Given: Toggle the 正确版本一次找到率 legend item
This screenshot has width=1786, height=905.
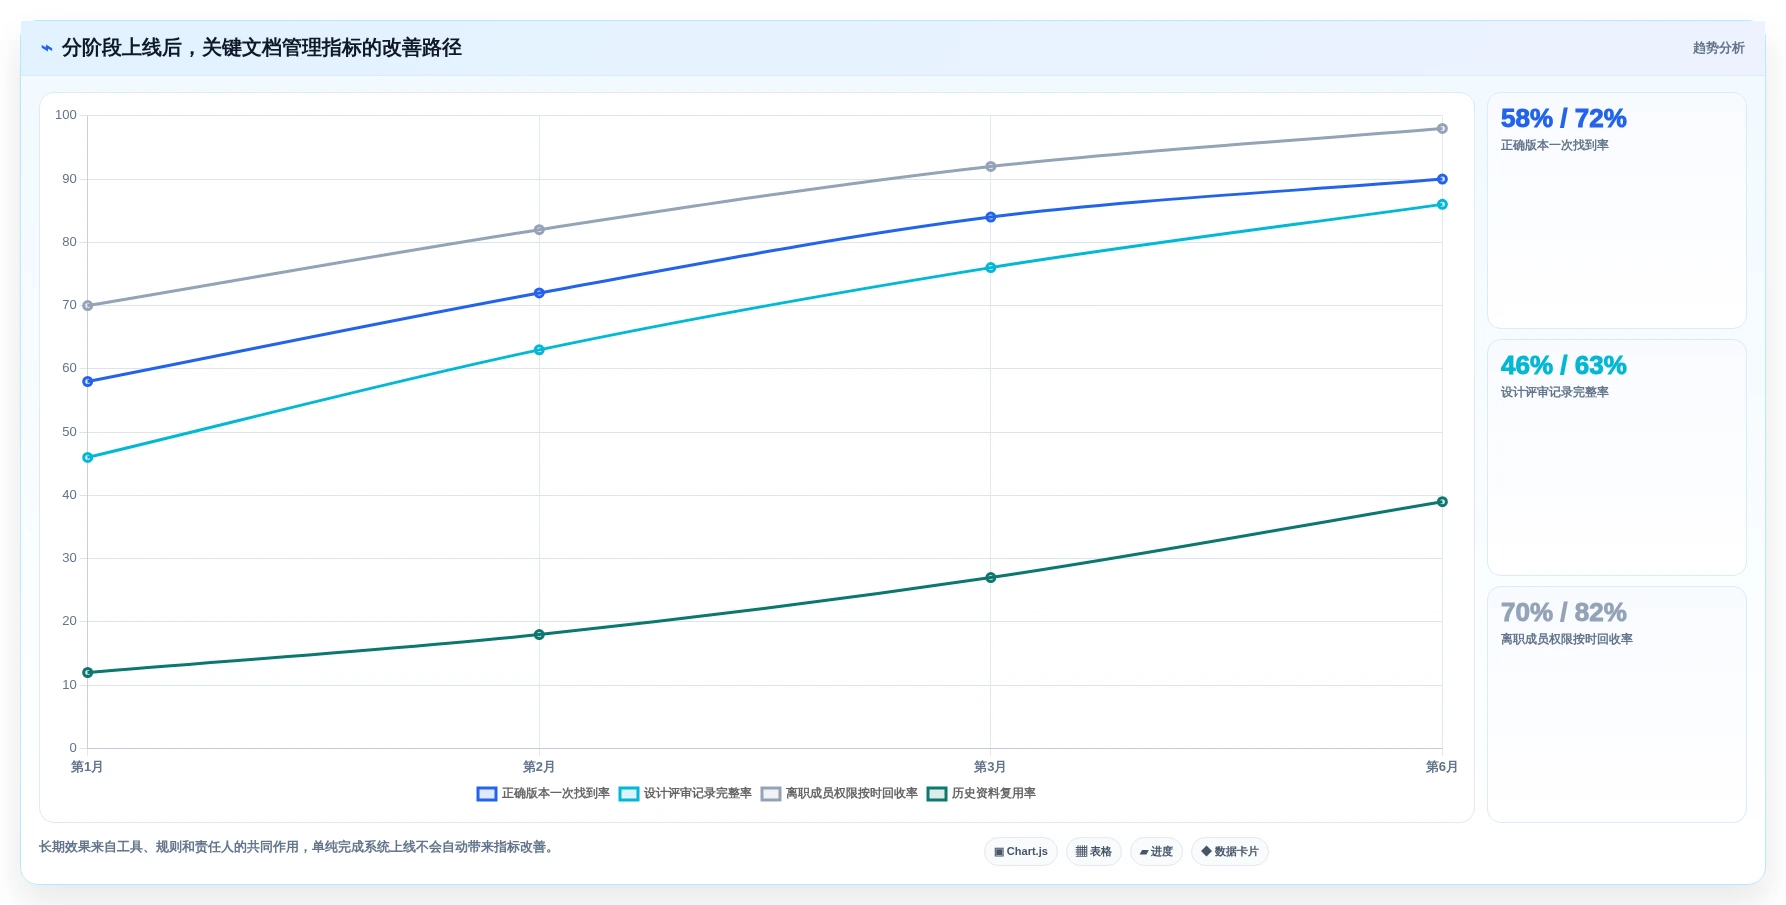Looking at the screenshot, I should click(x=543, y=794).
